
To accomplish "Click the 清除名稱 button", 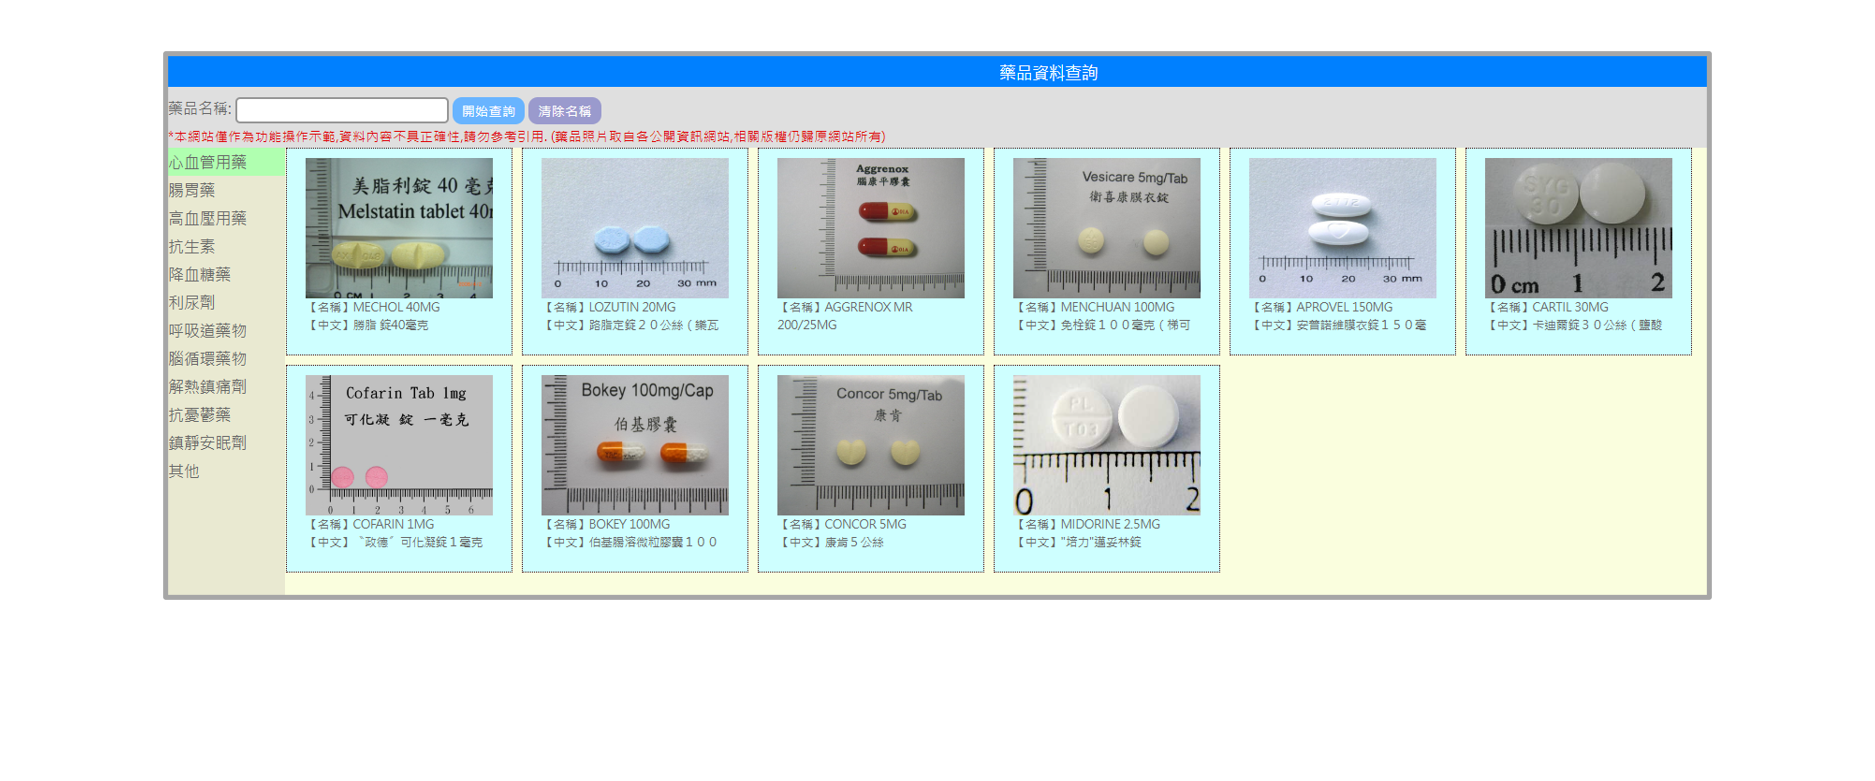I will 565,111.
